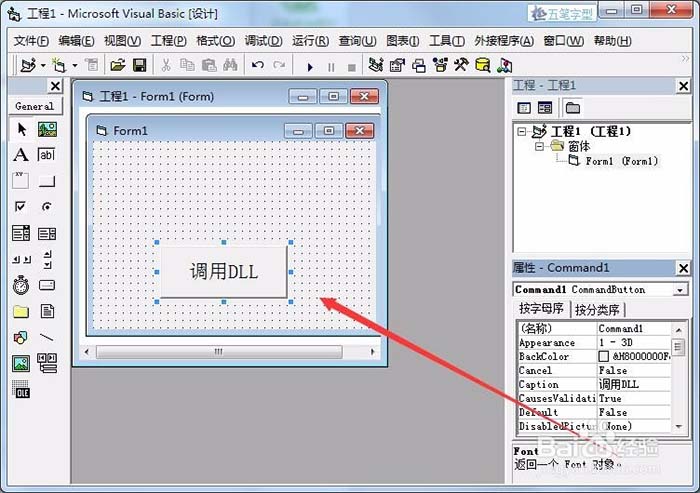Open the Properties Window toolbar icon
The width and height of the screenshot is (700, 493).
[x=397, y=65]
